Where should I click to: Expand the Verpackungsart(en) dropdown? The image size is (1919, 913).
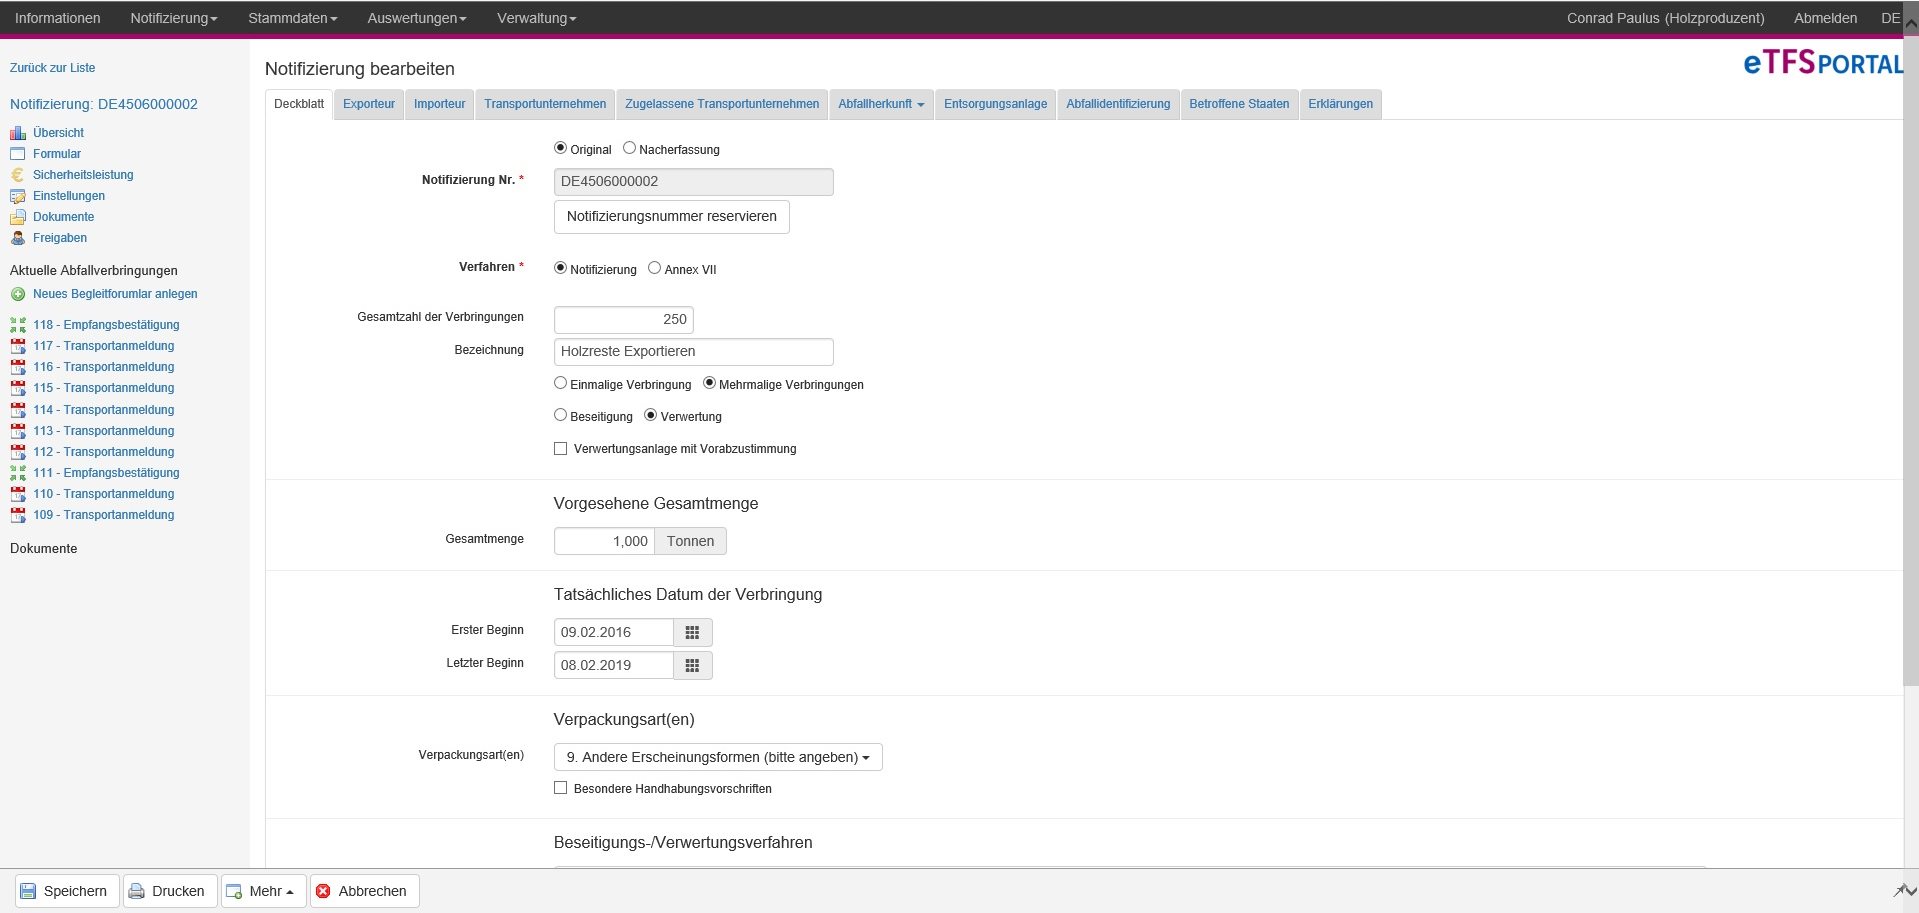pos(718,757)
